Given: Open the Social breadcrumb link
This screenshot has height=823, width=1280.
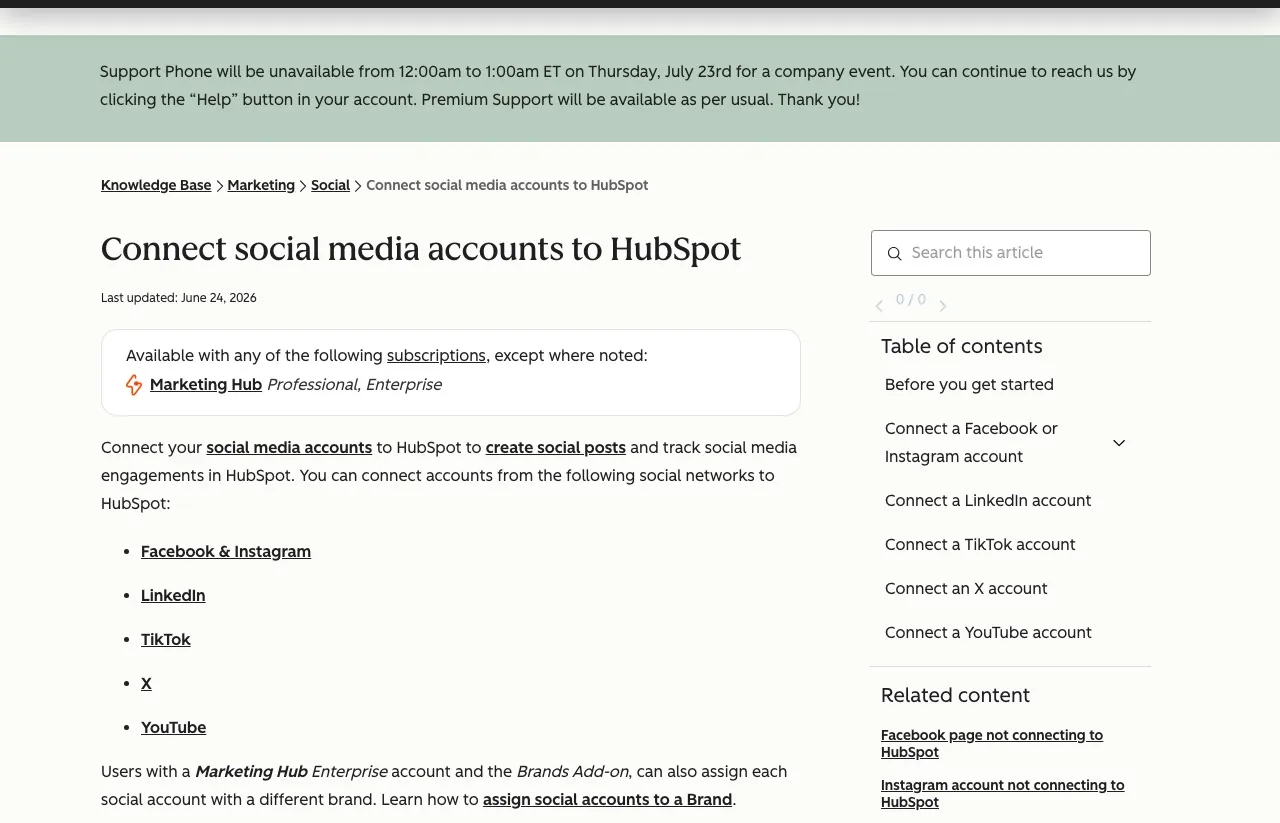Looking at the screenshot, I should pyautogui.click(x=330, y=185).
